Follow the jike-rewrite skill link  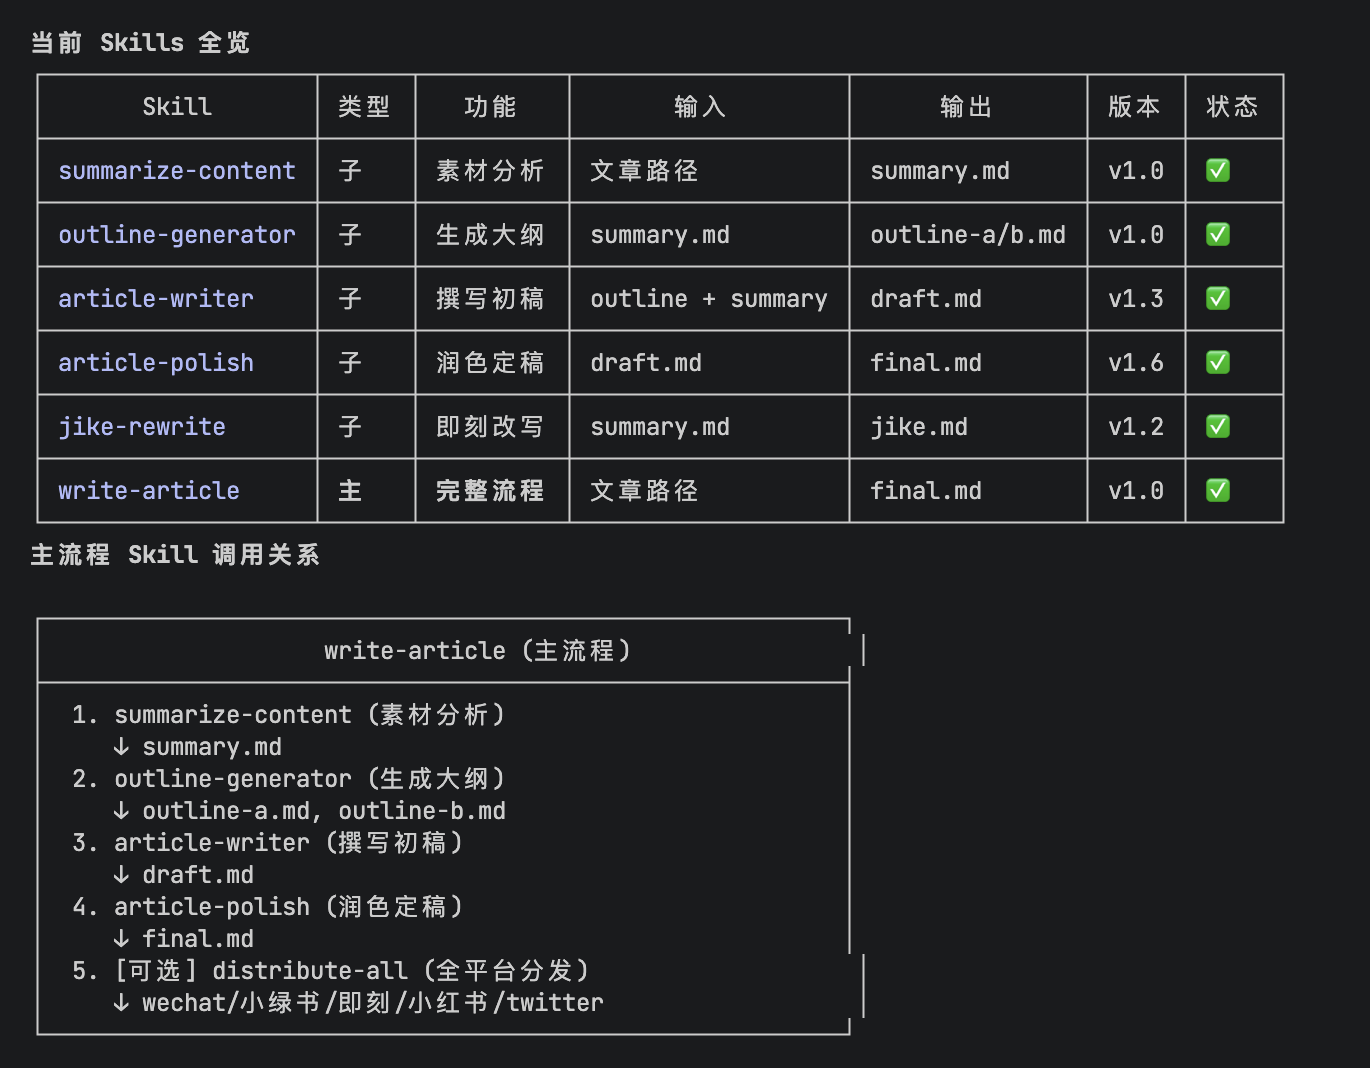point(142,427)
